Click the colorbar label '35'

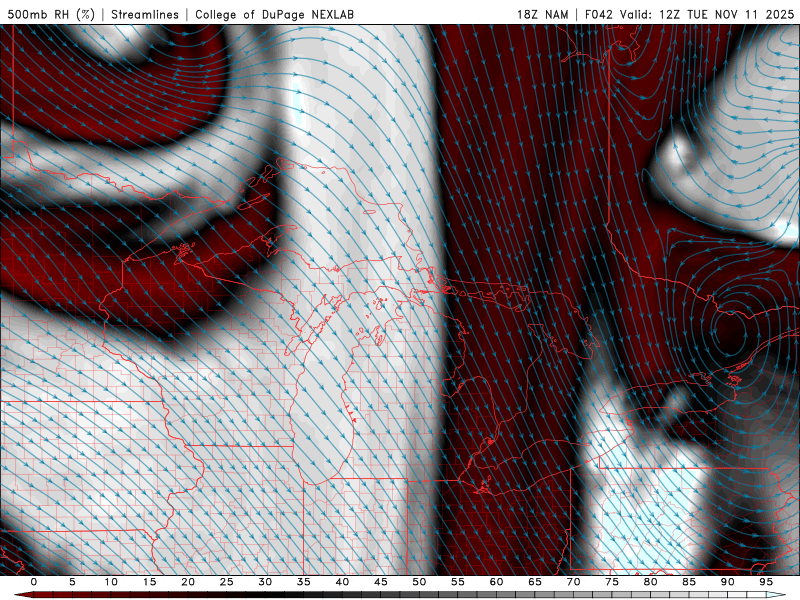(x=304, y=582)
